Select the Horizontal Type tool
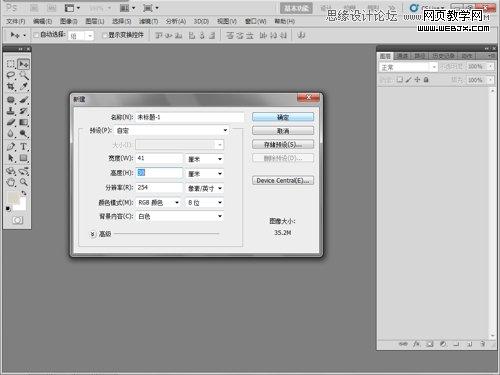 23,147
